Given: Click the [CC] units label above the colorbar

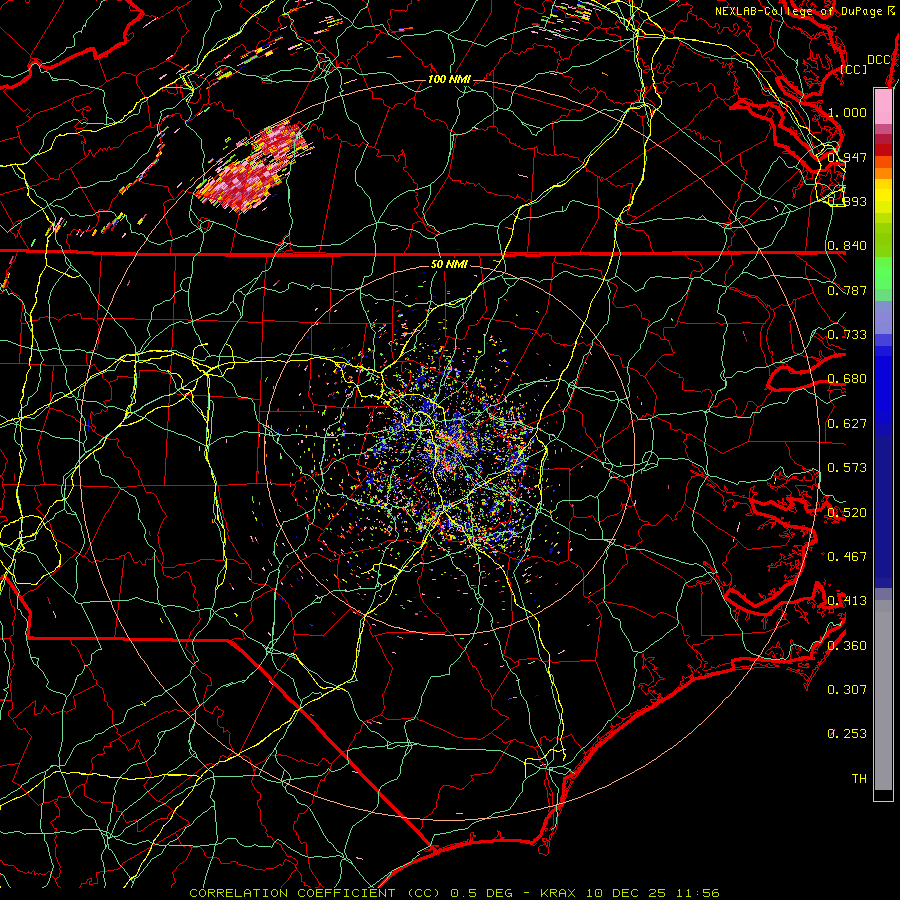Looking at the screenshot, I should coord(853,69).
